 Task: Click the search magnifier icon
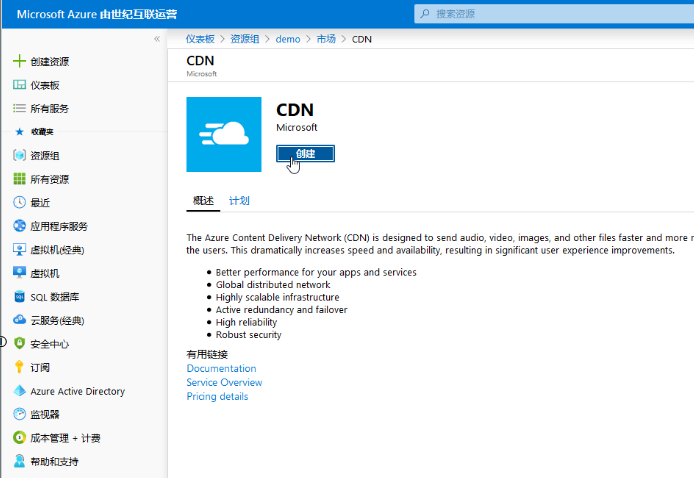[425, 14]
